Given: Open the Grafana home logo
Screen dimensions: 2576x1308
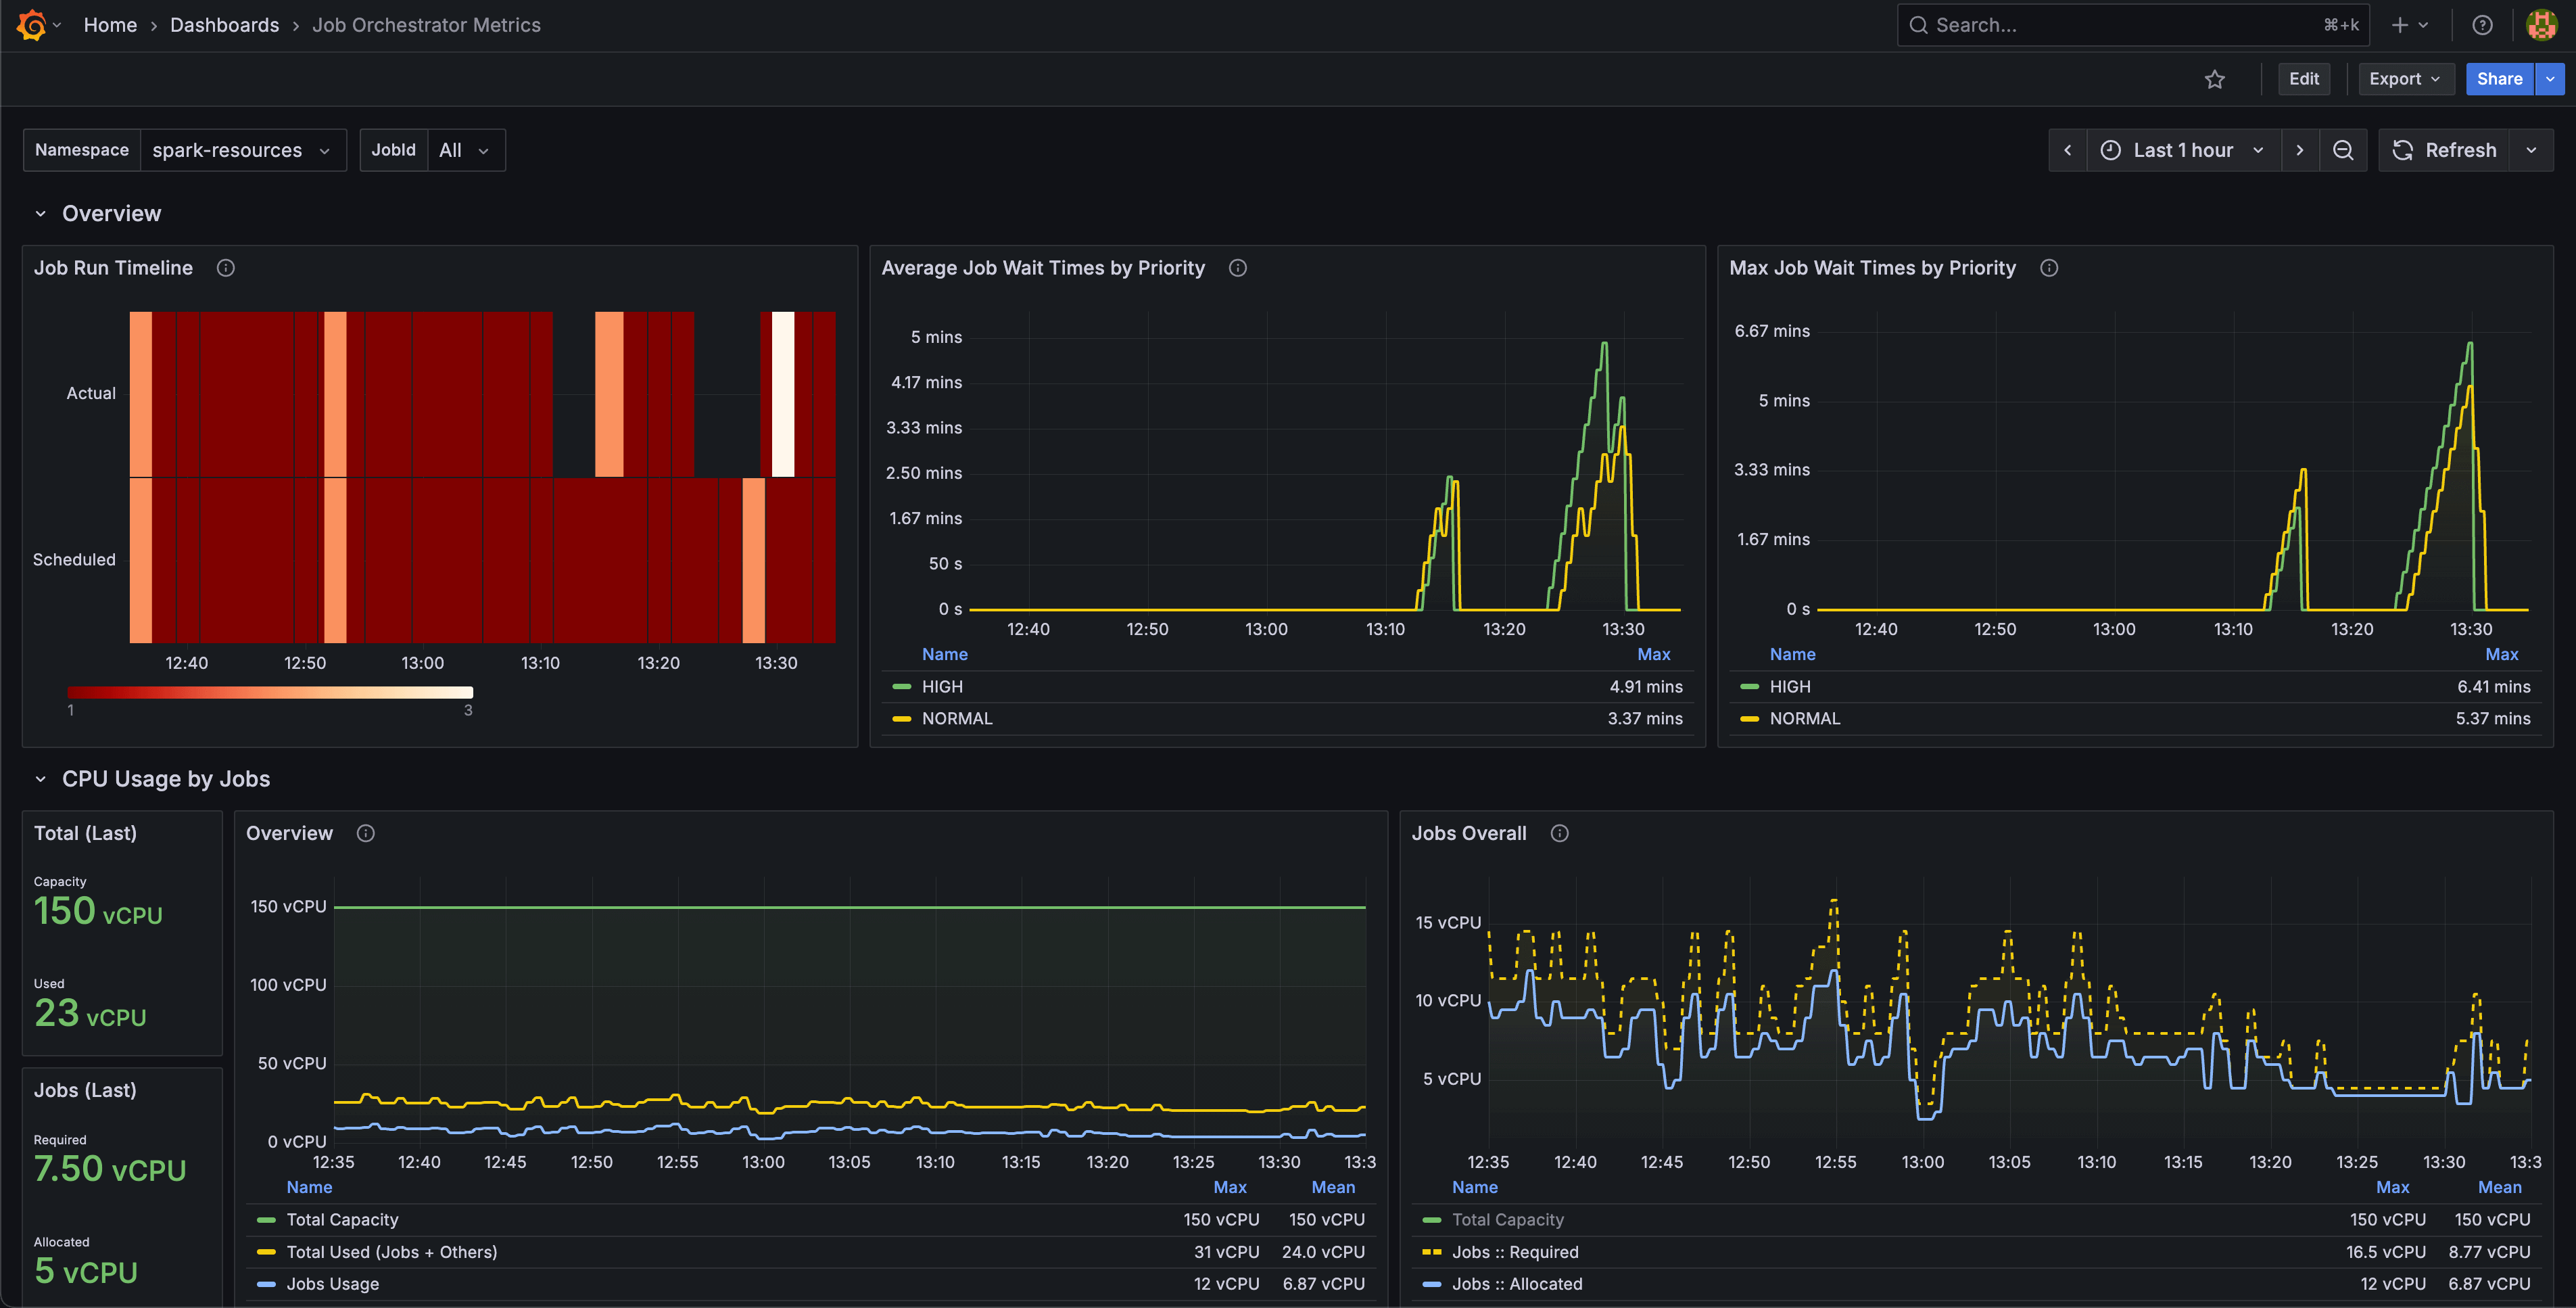Looking at the screenshot, I should 31,24.
